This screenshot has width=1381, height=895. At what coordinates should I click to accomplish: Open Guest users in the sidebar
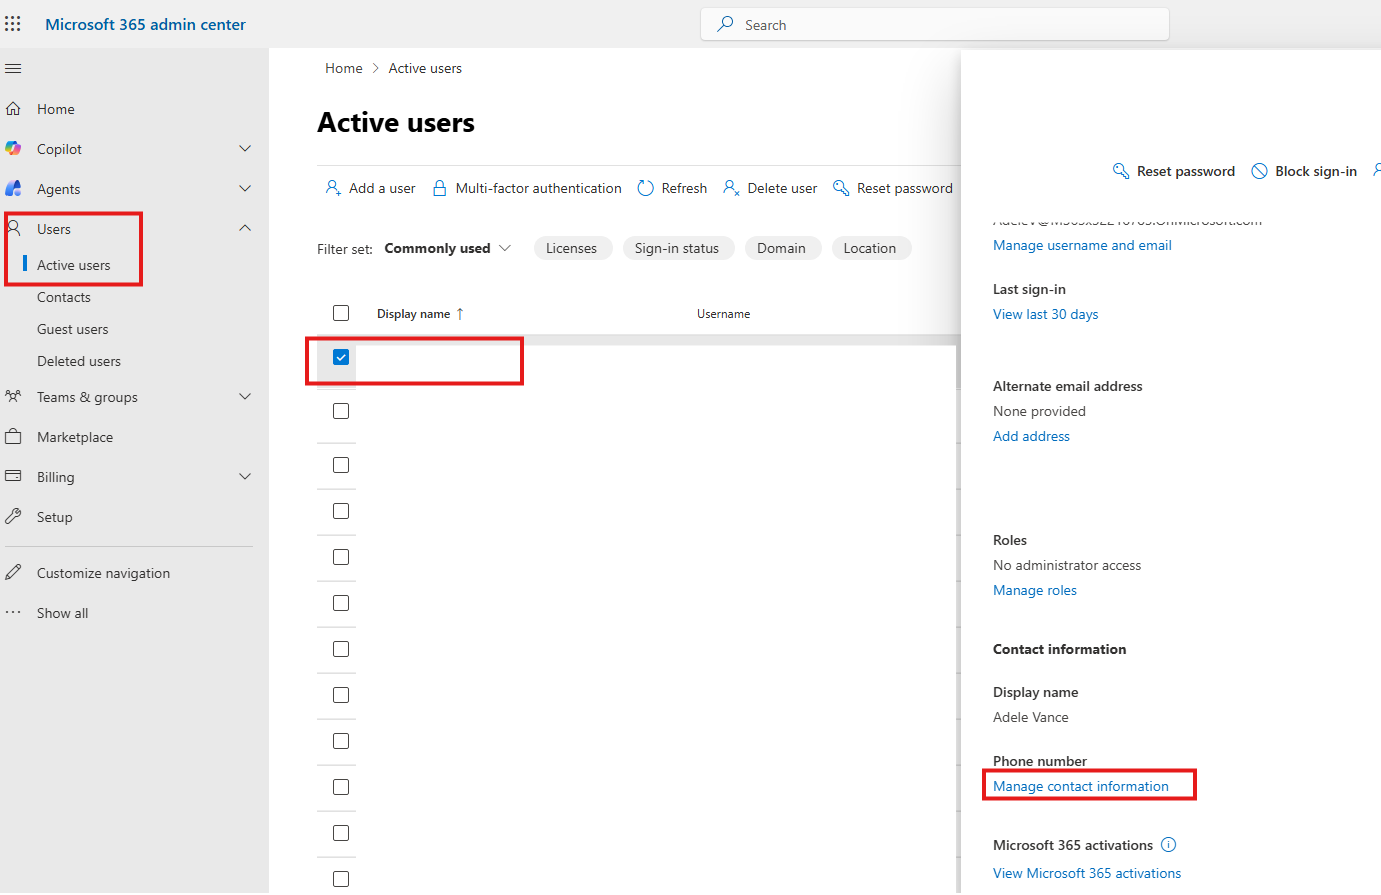[x=73, y=329]
